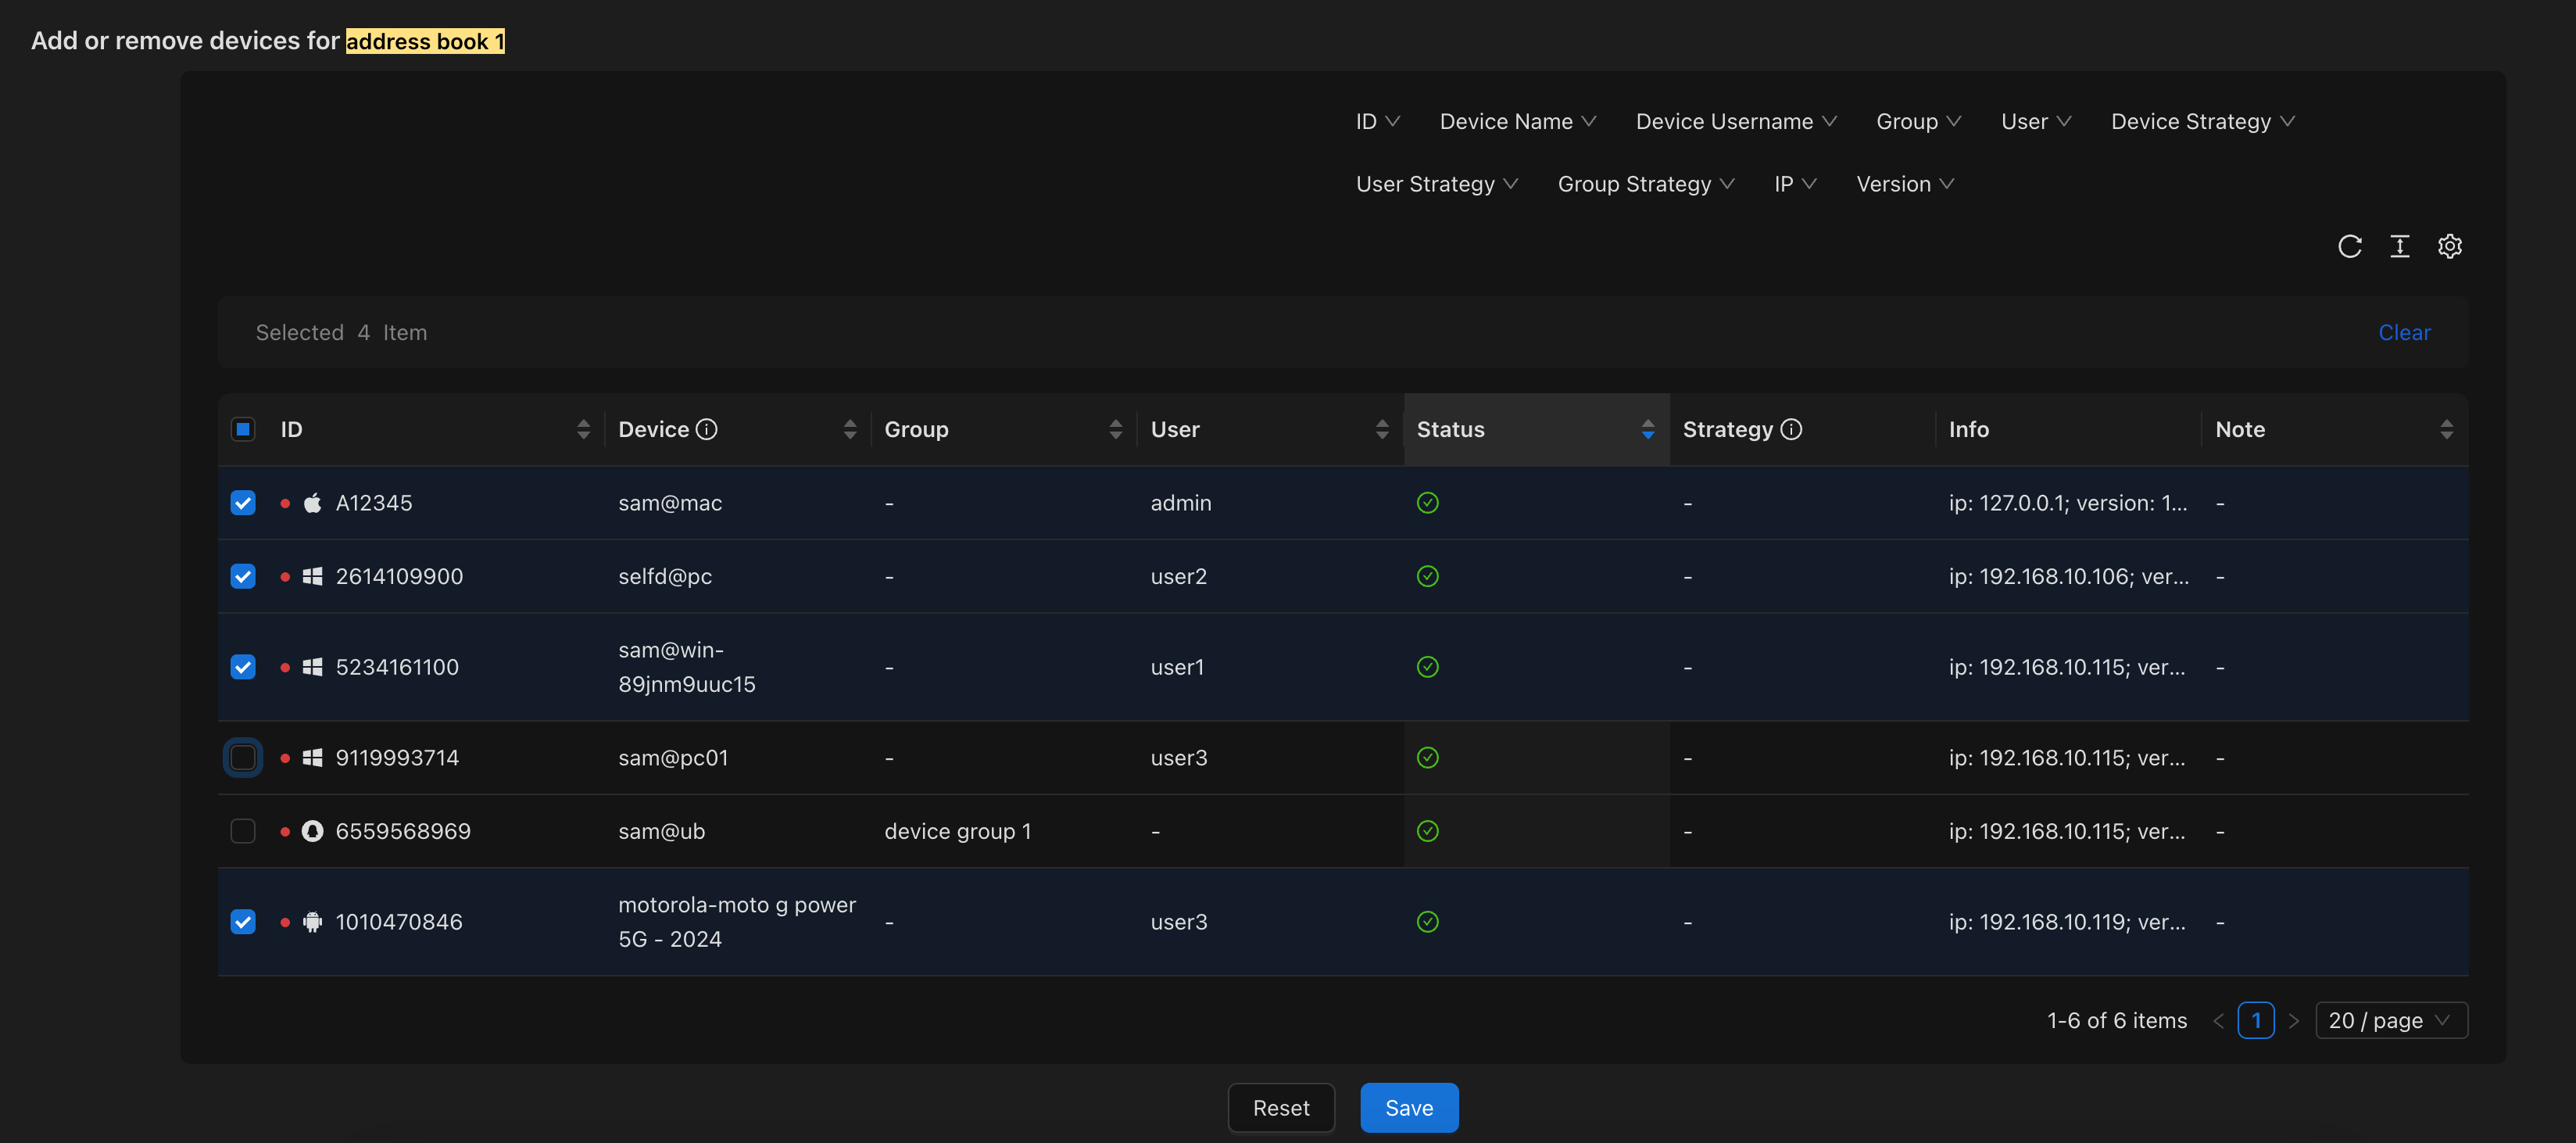Image resolution: width=2576 pixels, height=1143 pixels.
Task: Uncheck device 5234161100
Action: click(x=243, y=667)
